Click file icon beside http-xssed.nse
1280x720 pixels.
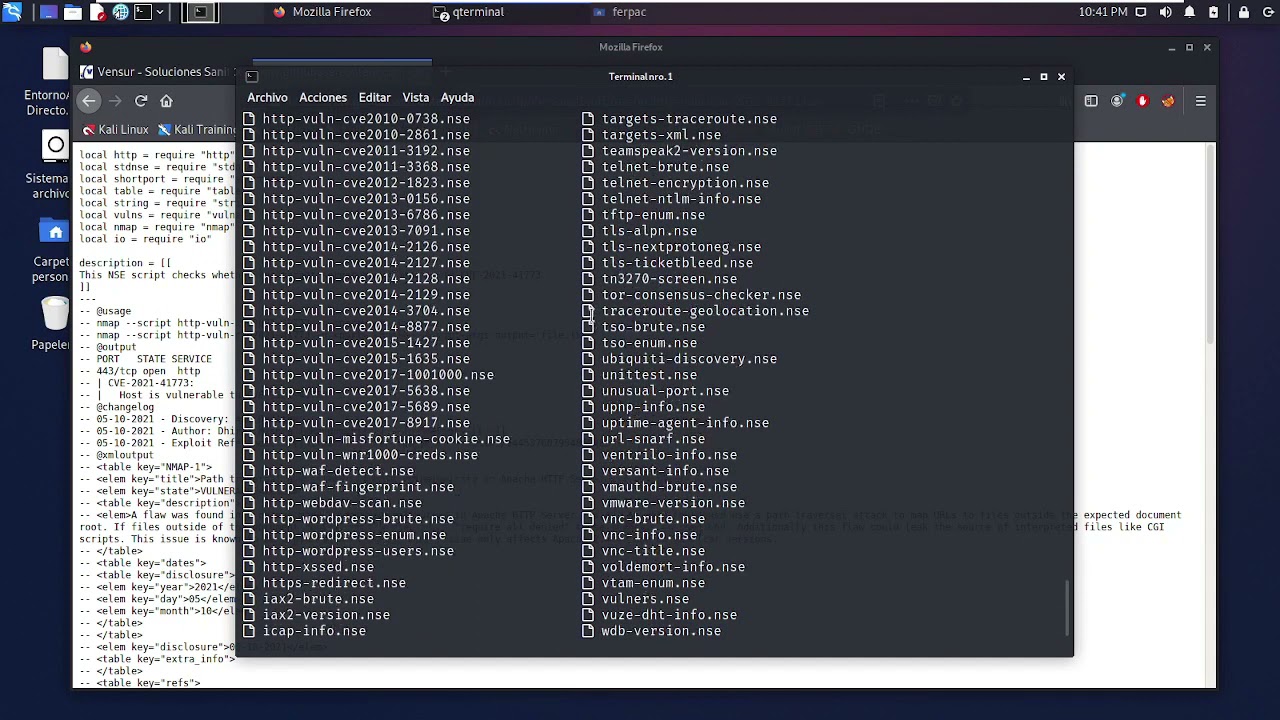click(x=249, y=567)
